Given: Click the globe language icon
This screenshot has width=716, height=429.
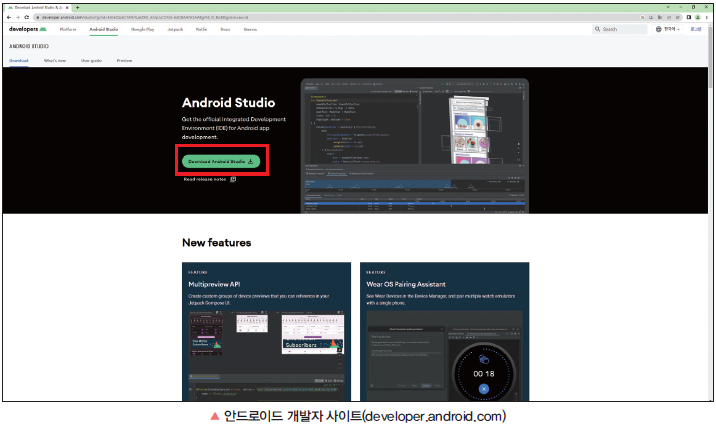Looking at the screenshot, I should tap(658, 29).
